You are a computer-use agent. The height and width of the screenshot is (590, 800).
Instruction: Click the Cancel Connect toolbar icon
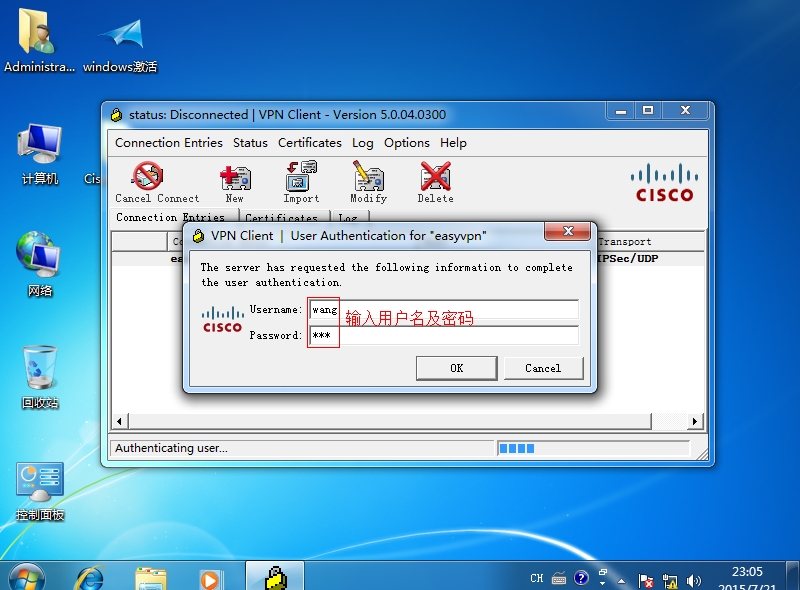point(156,182)
